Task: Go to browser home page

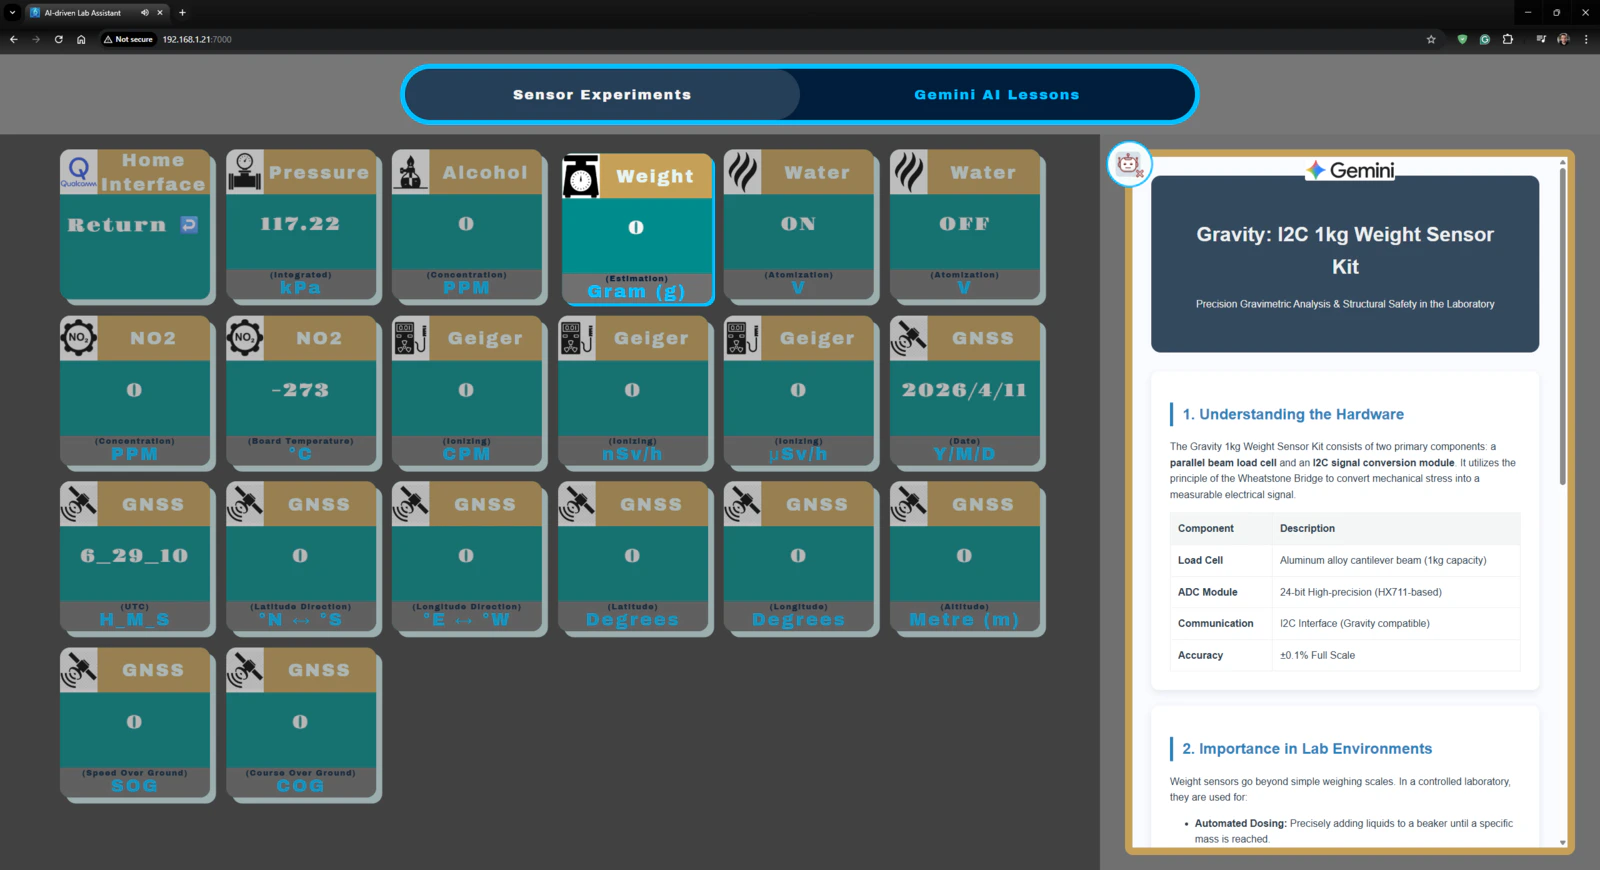Action: pos(81,40)
